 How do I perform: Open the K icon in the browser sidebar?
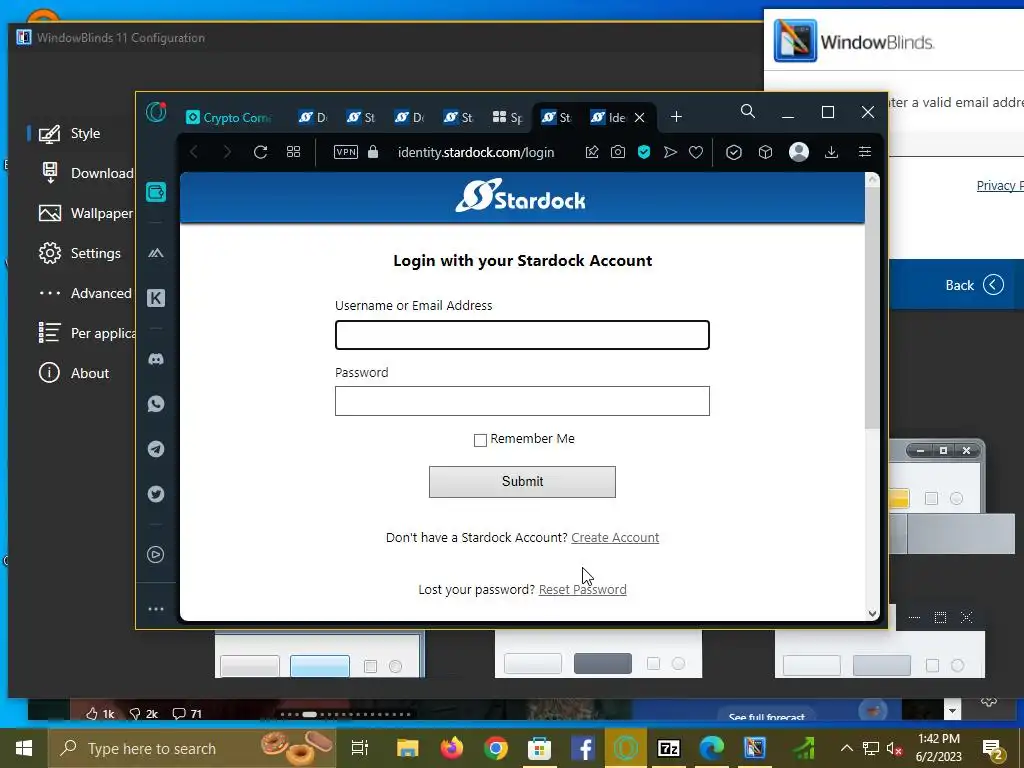click(x=155, y=298)
